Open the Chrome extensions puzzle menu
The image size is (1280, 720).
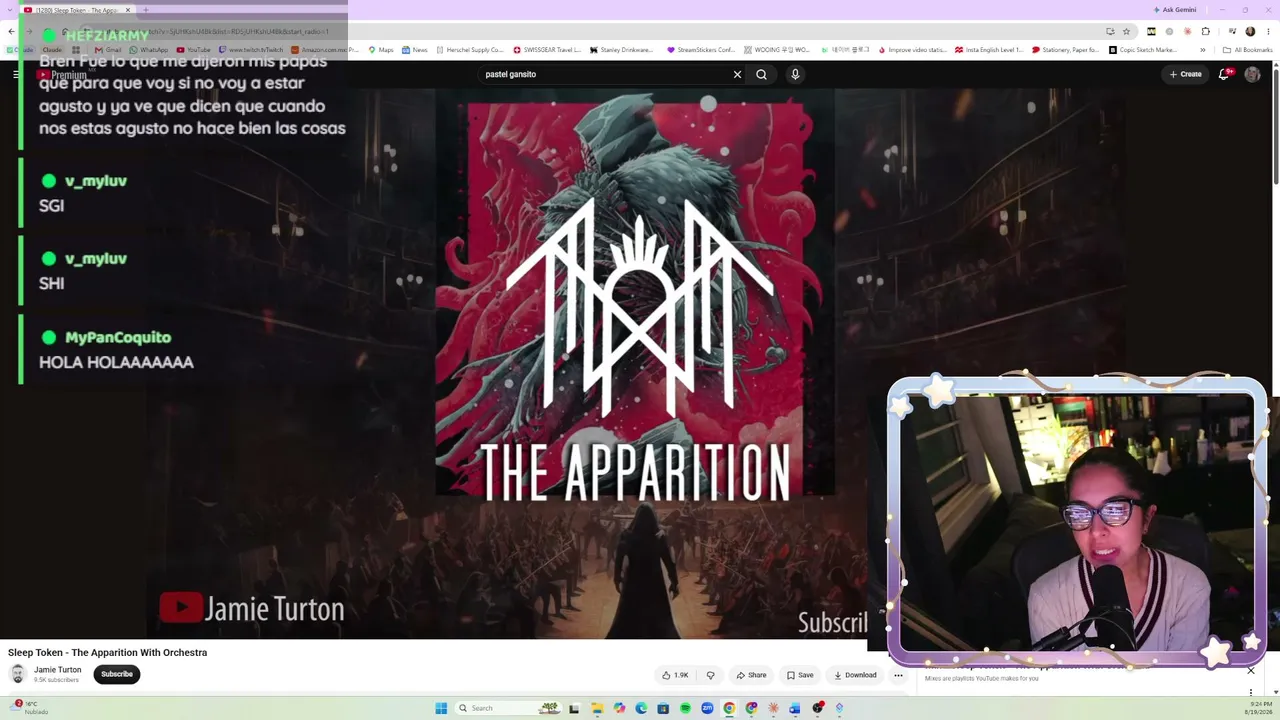coord(1205,31)
